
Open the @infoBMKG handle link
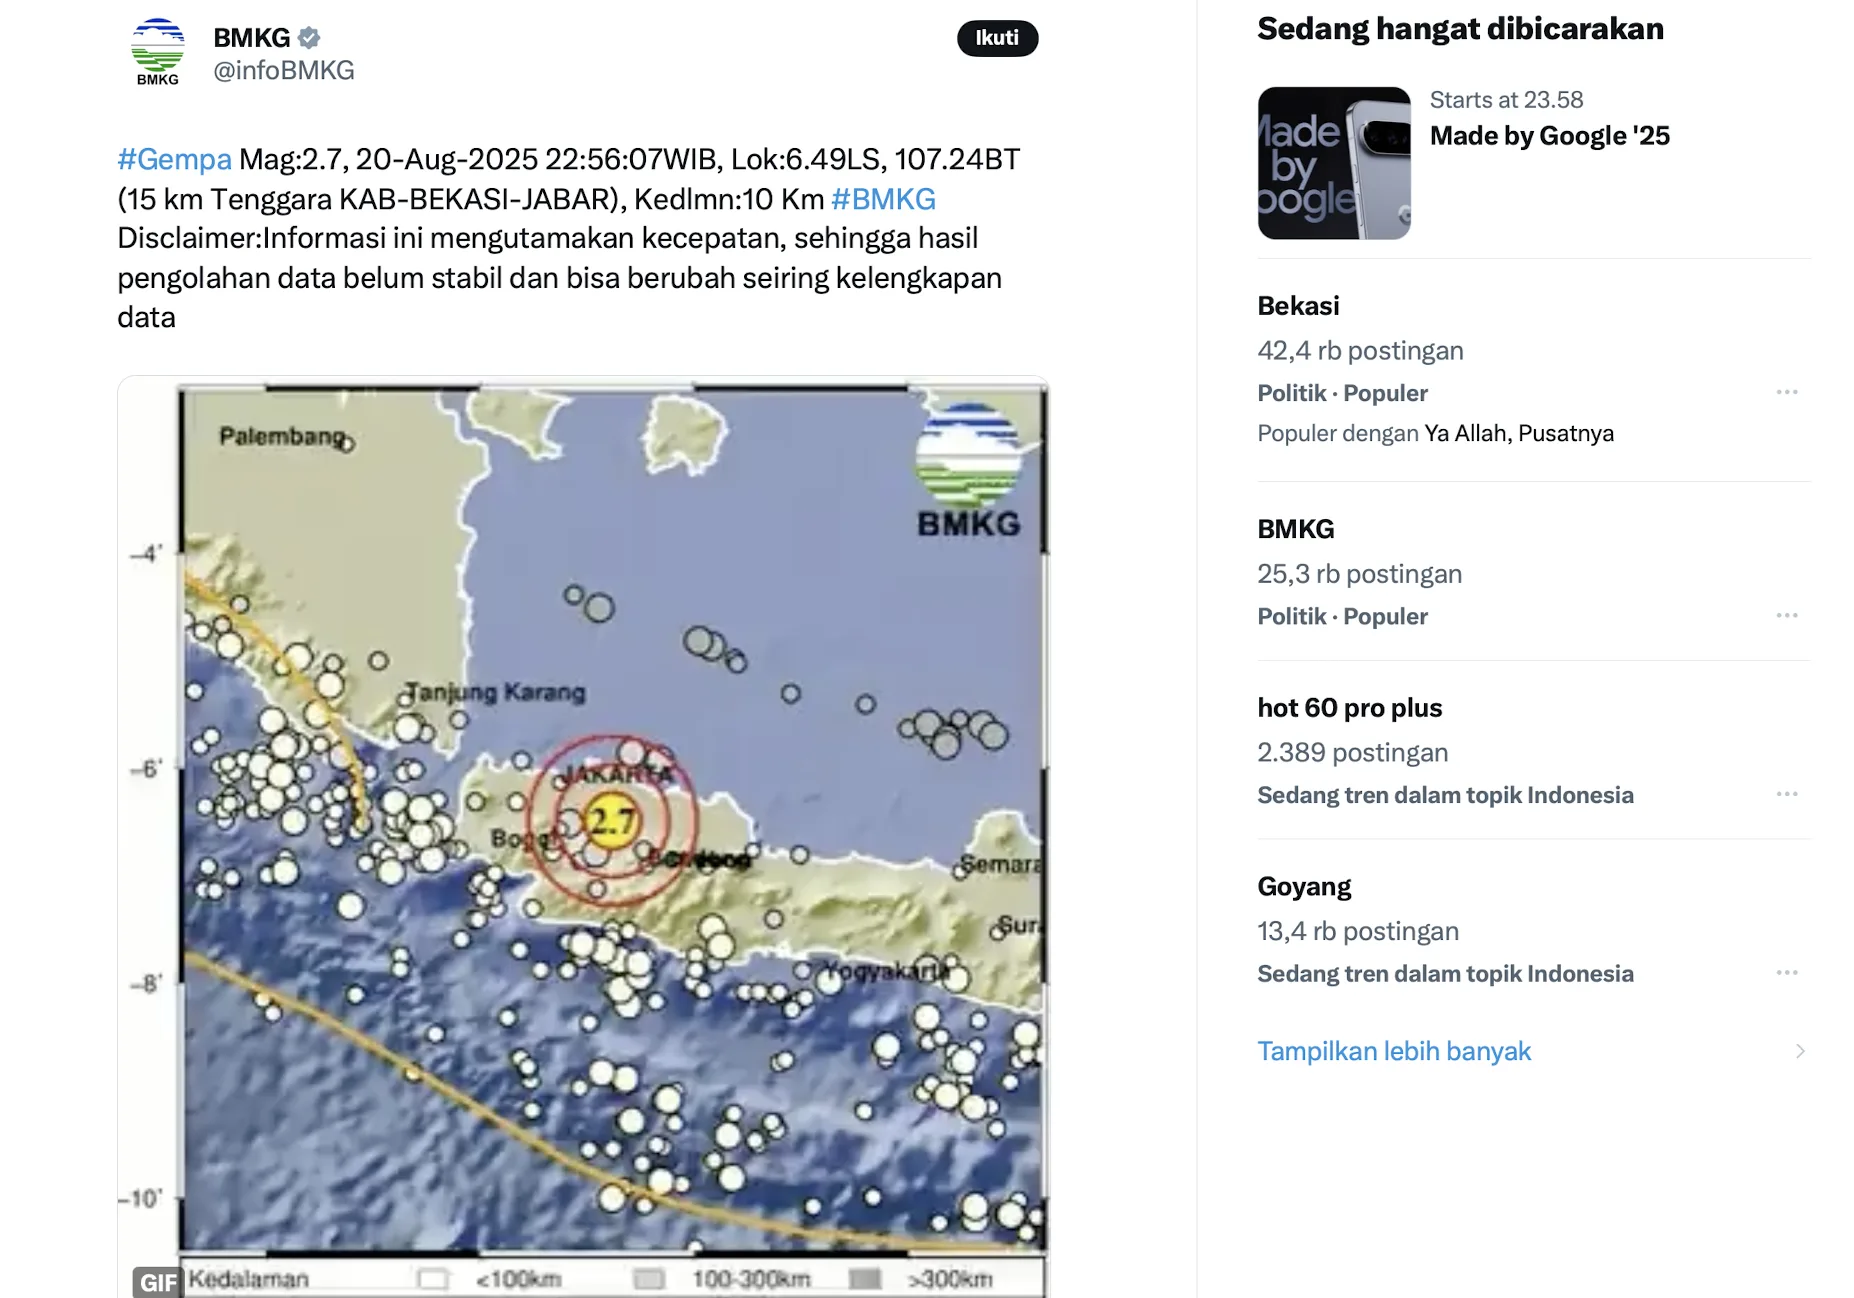pos(284,70)
